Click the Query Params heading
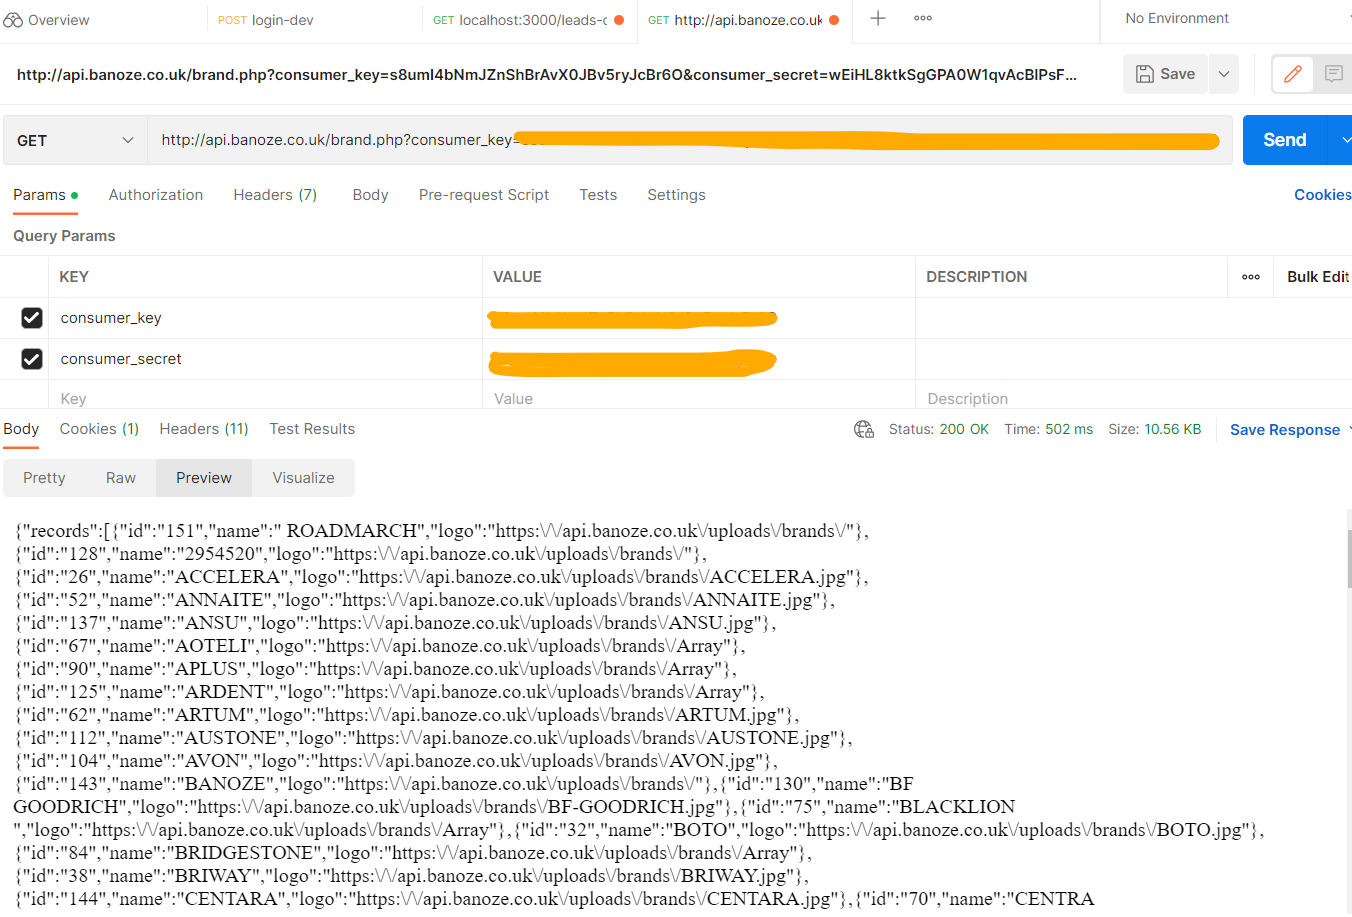The width and height of the screenshot is (1352, 917). 64,236
